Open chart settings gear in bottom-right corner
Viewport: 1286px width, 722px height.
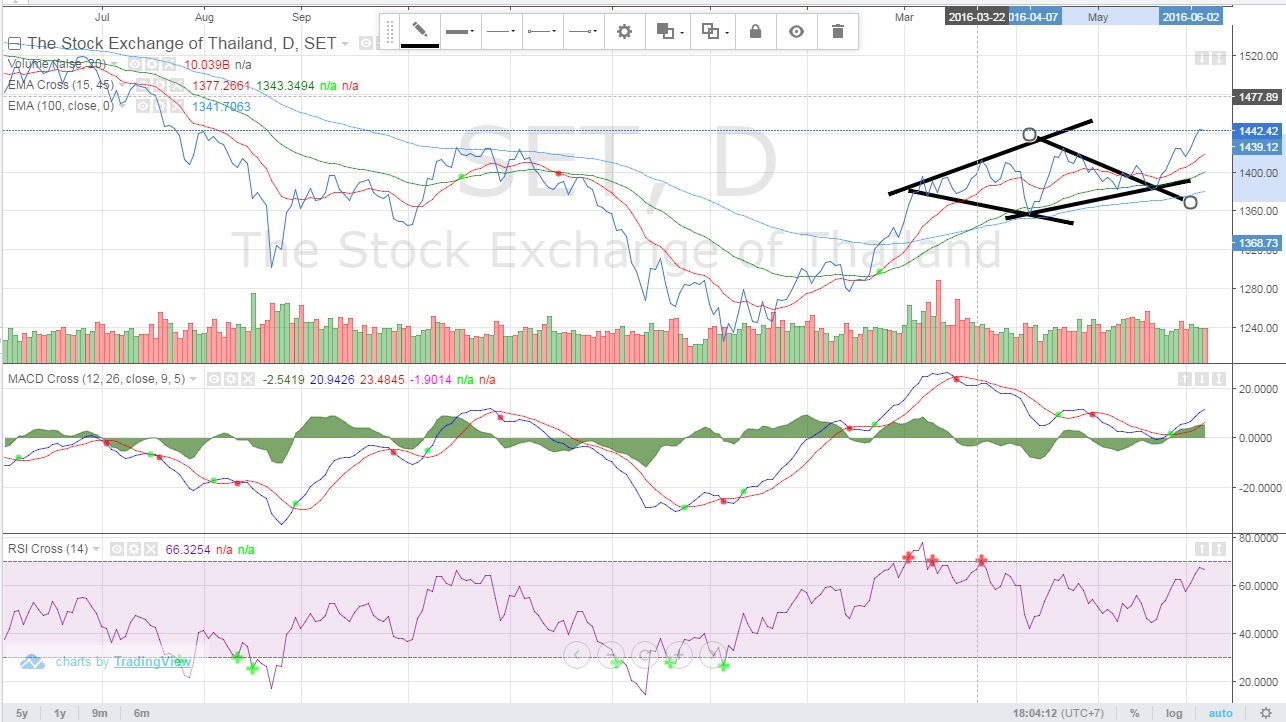pos(1265,713)
